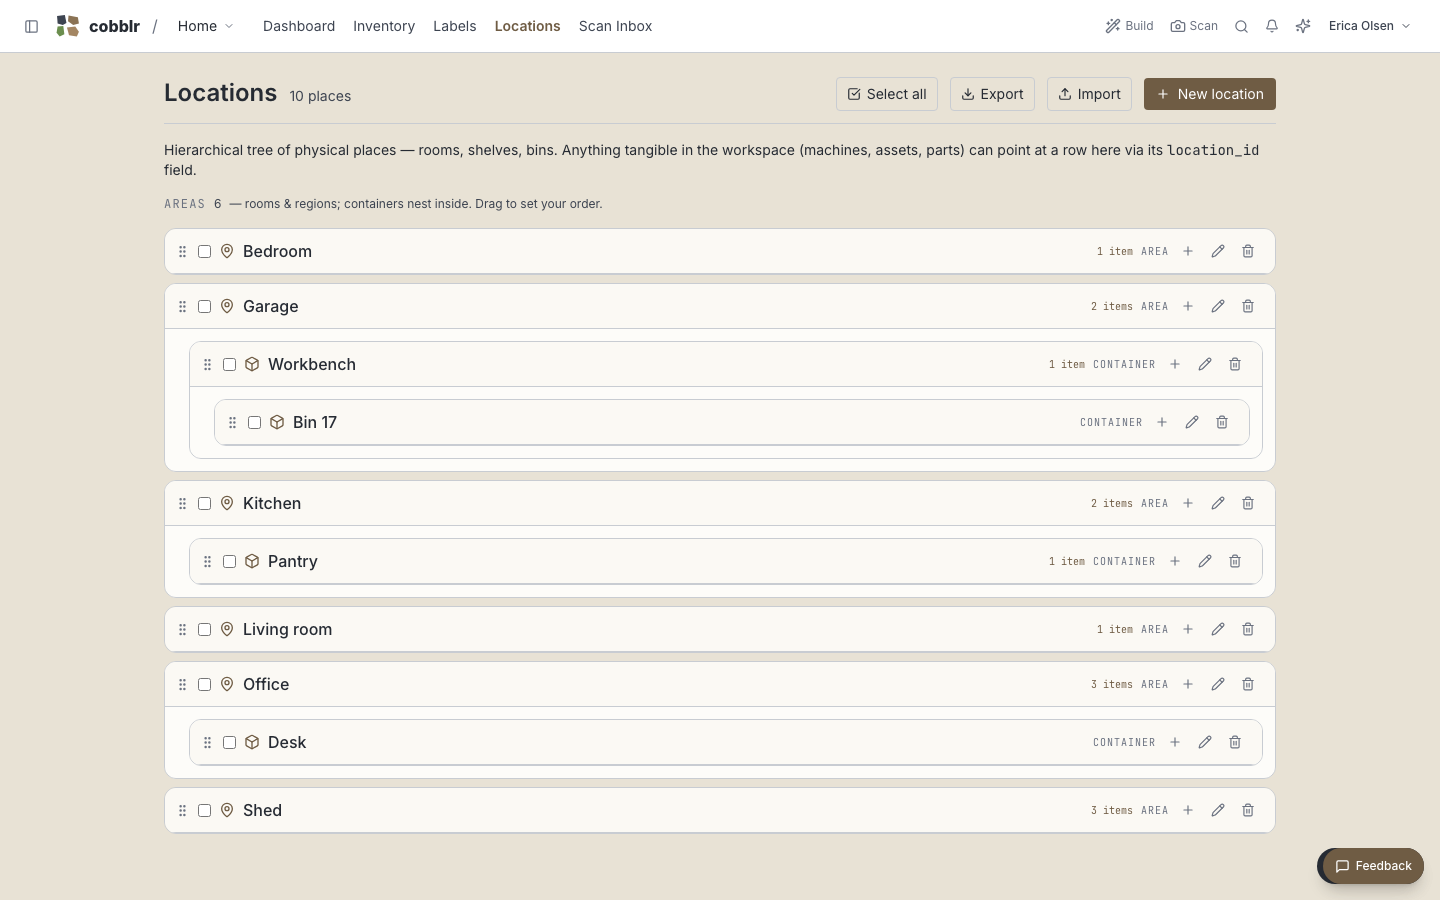Grab the Office row drag handle

pos(182,684)
